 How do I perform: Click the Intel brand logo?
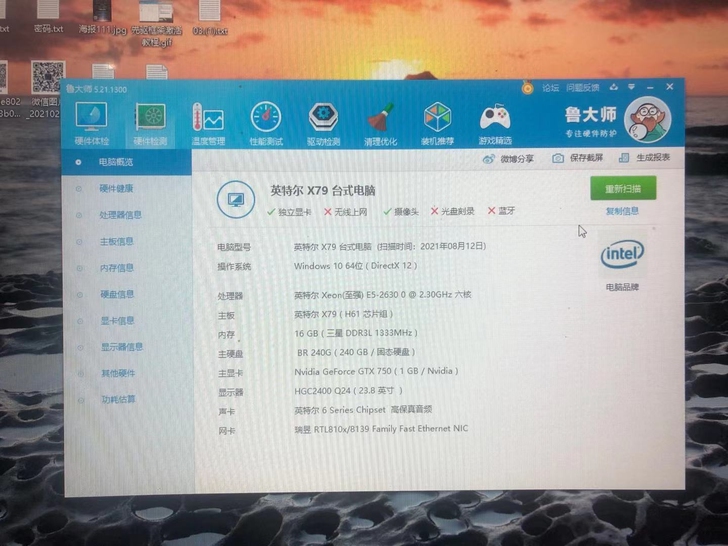pyautogui.click(x=622, y=254)
